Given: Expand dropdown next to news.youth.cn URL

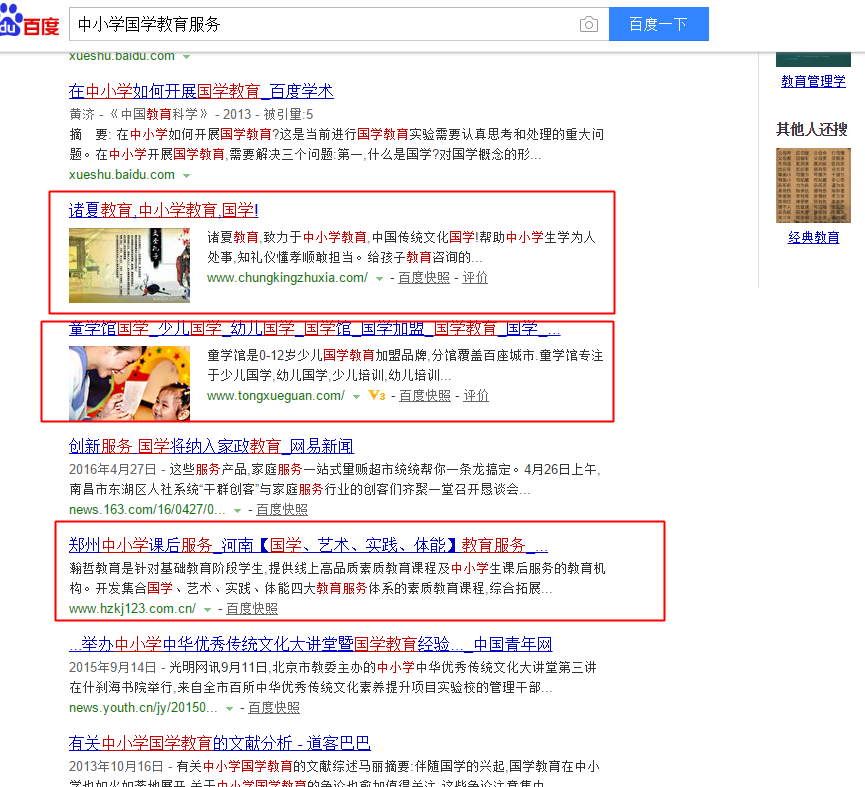Looking at the screenshot, I should tap(229, 709).
